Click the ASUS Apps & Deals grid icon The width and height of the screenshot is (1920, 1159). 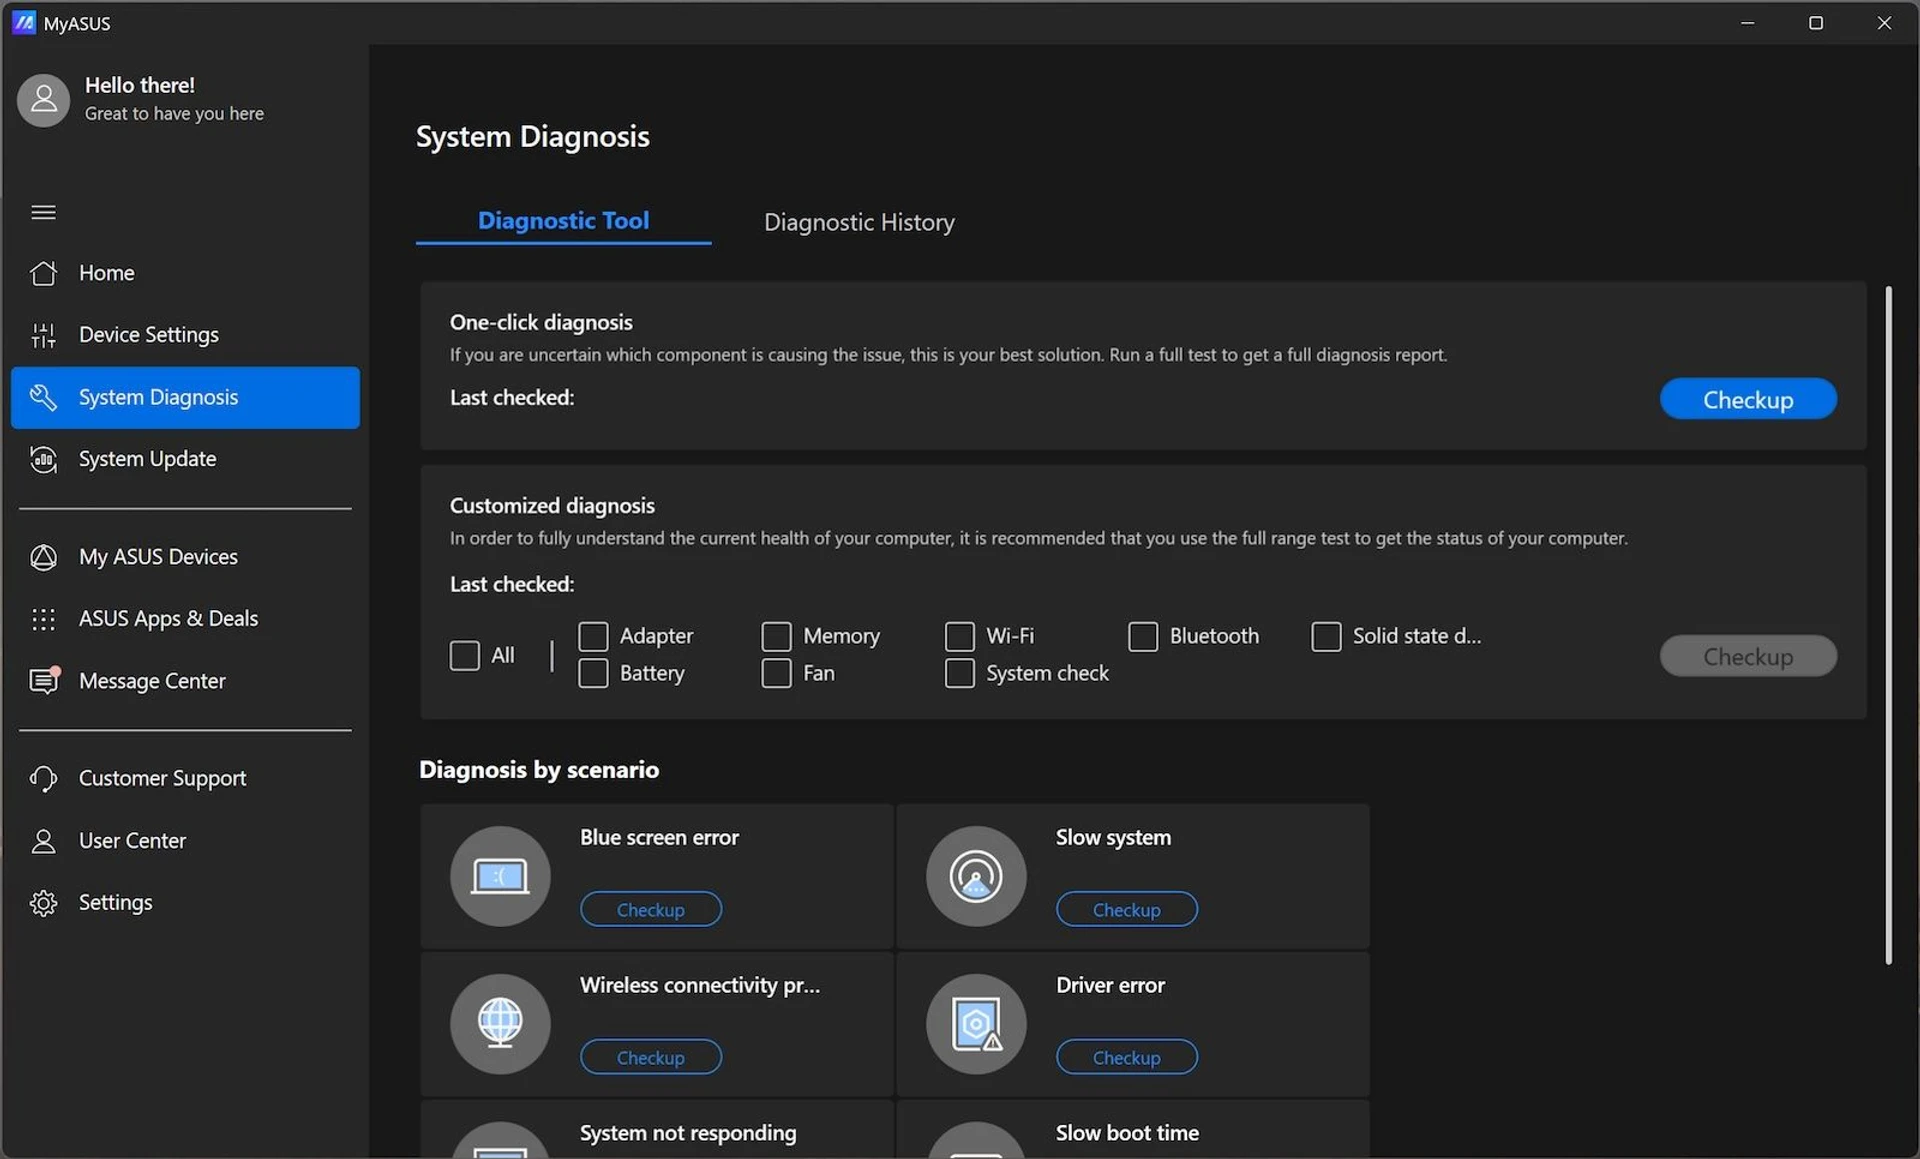click(43, 619)
